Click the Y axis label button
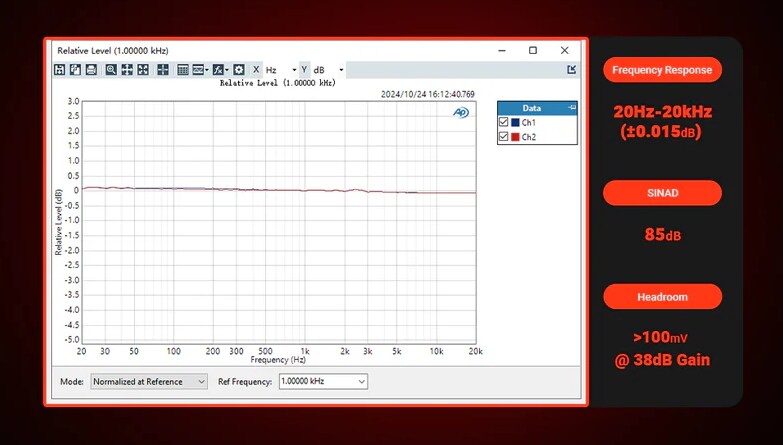The image size is (783, 445). pyautogui.click(x=304, y=70)
